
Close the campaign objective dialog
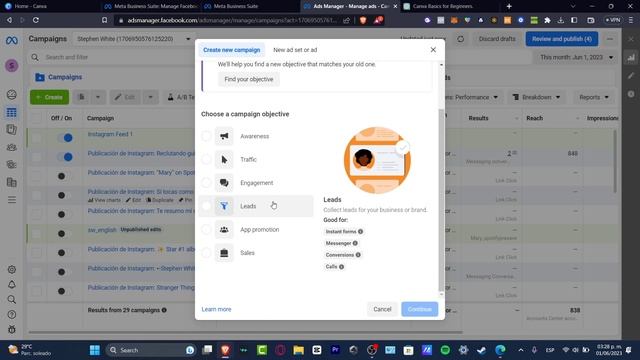[433, 50]
